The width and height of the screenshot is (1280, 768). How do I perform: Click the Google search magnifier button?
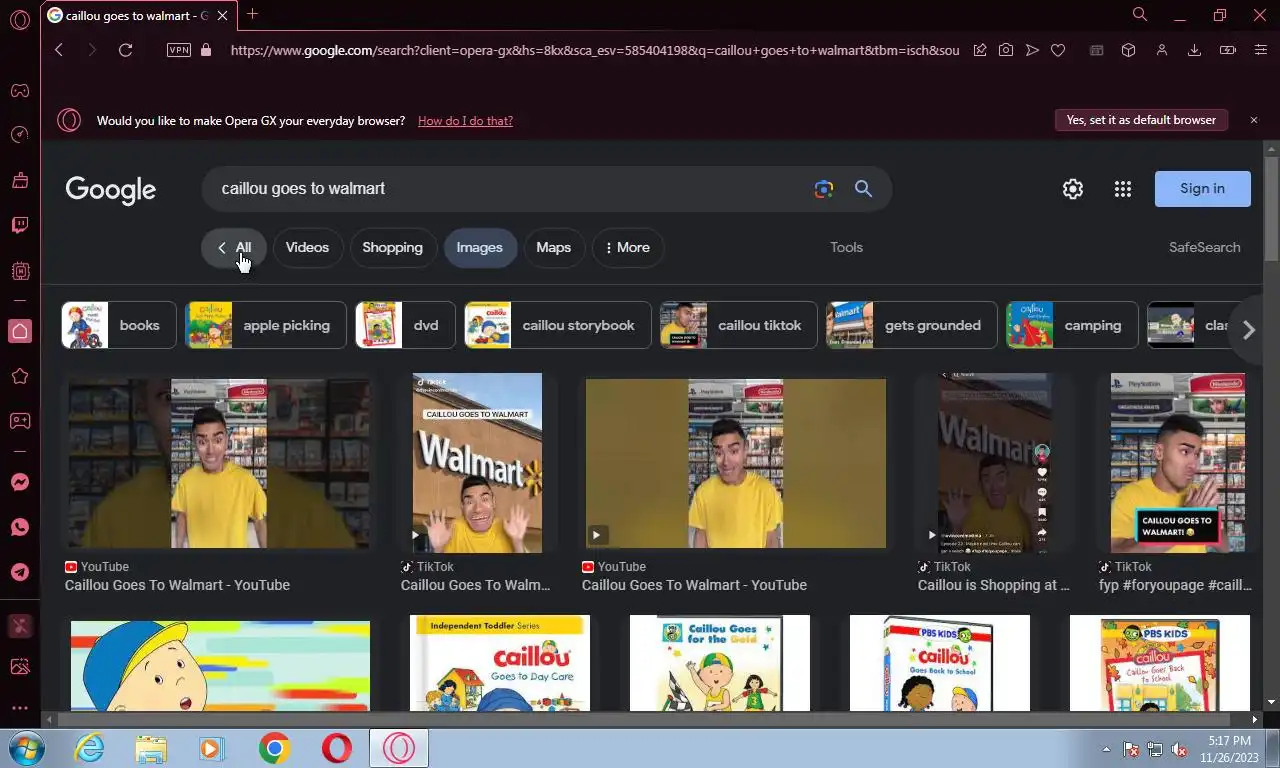click(864, 189)
